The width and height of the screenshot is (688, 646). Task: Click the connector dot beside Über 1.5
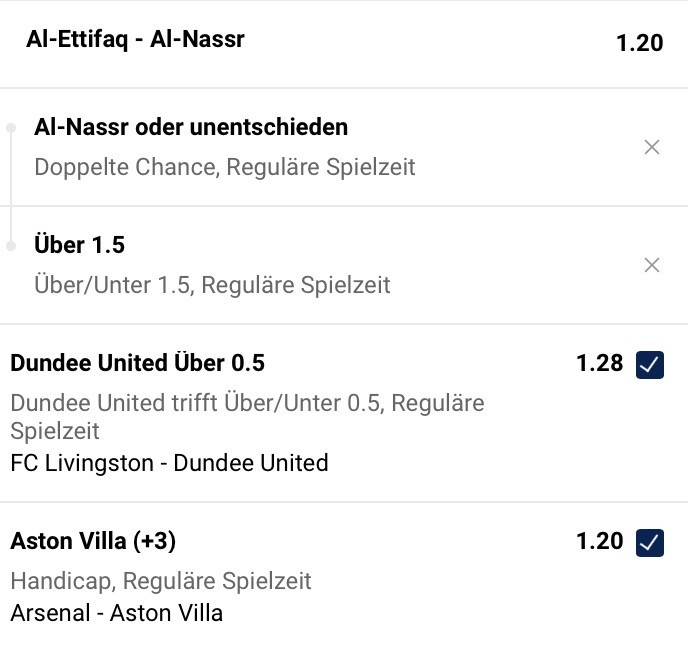tap(11, 246)
